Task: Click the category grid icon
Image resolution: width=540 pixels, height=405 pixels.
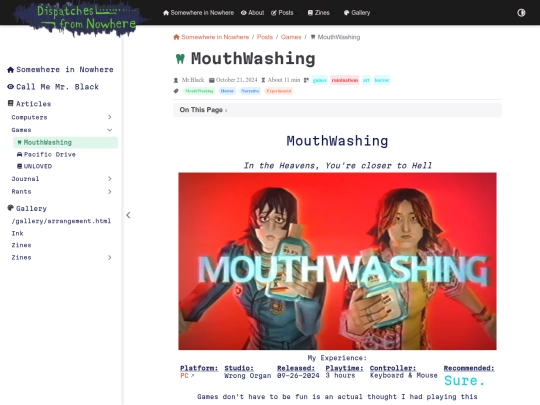Action: click(x=306, y=80)
